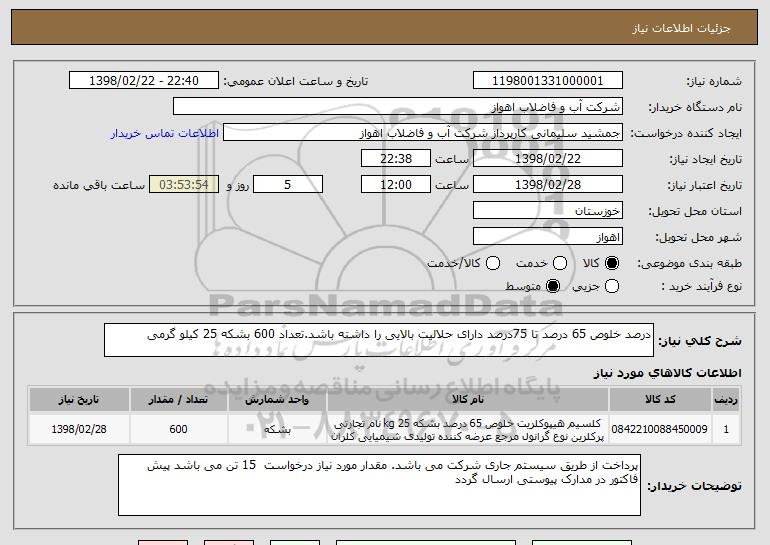770x545 pixels.
Task: Click the نام کالا column header
Action: (468, 399)
